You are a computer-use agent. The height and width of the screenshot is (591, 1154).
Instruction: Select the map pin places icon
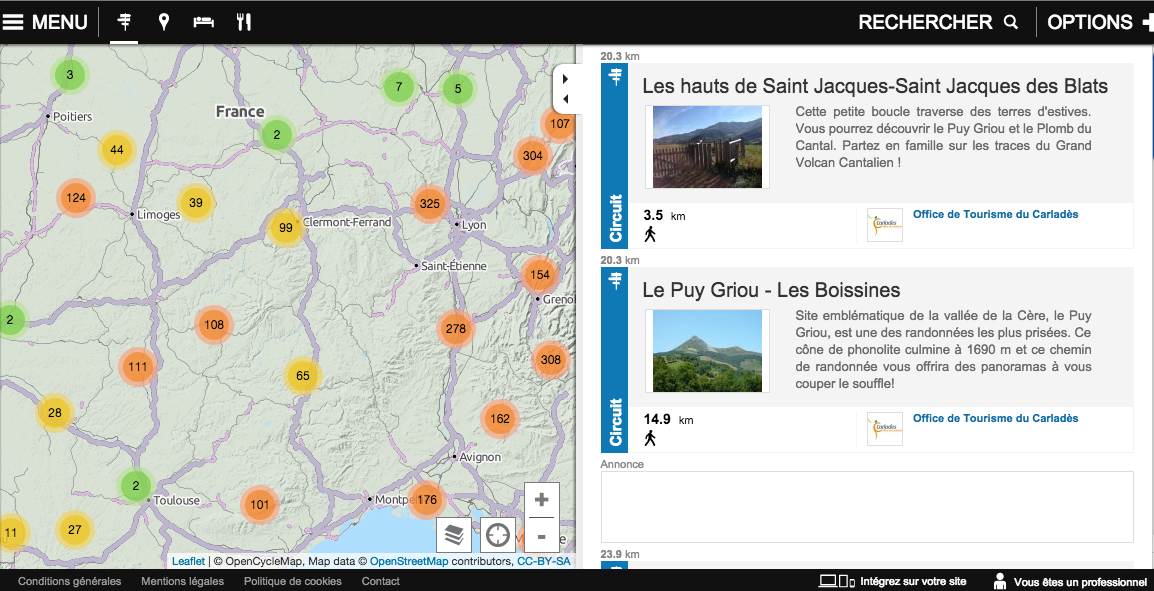click(x=164, y=22)
